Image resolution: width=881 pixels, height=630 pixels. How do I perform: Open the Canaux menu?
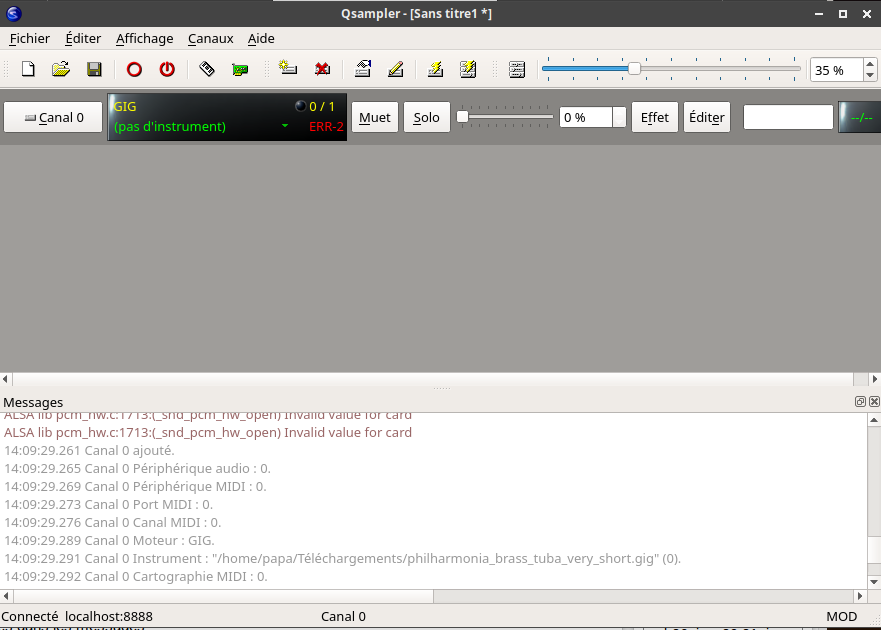pyautogui.click(x=211, y=38)
